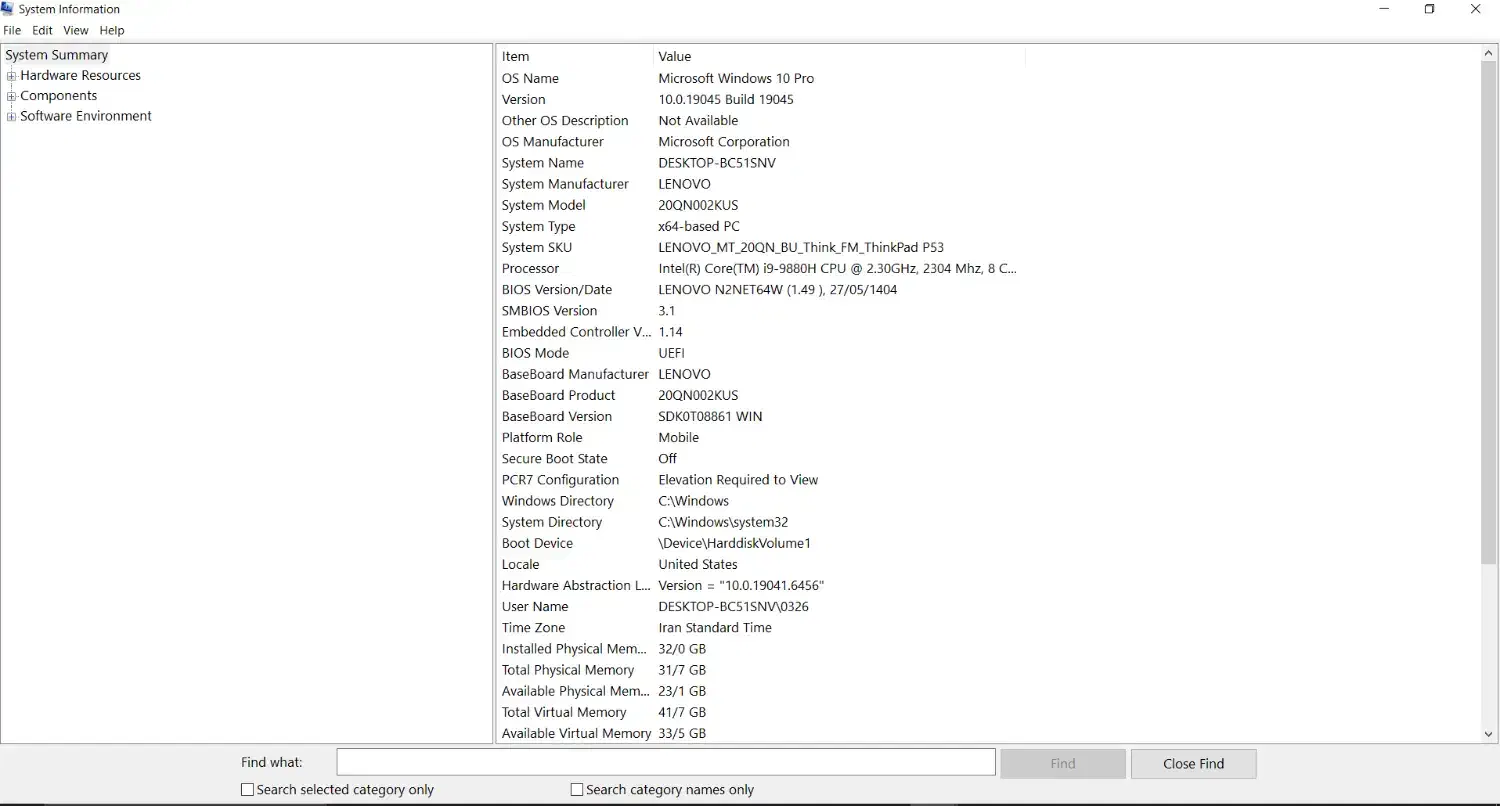Image resolution: width=1500 pixels, height=806 pixels.
Task: Select the System Name row label
Action: click(x=543, y=163)
